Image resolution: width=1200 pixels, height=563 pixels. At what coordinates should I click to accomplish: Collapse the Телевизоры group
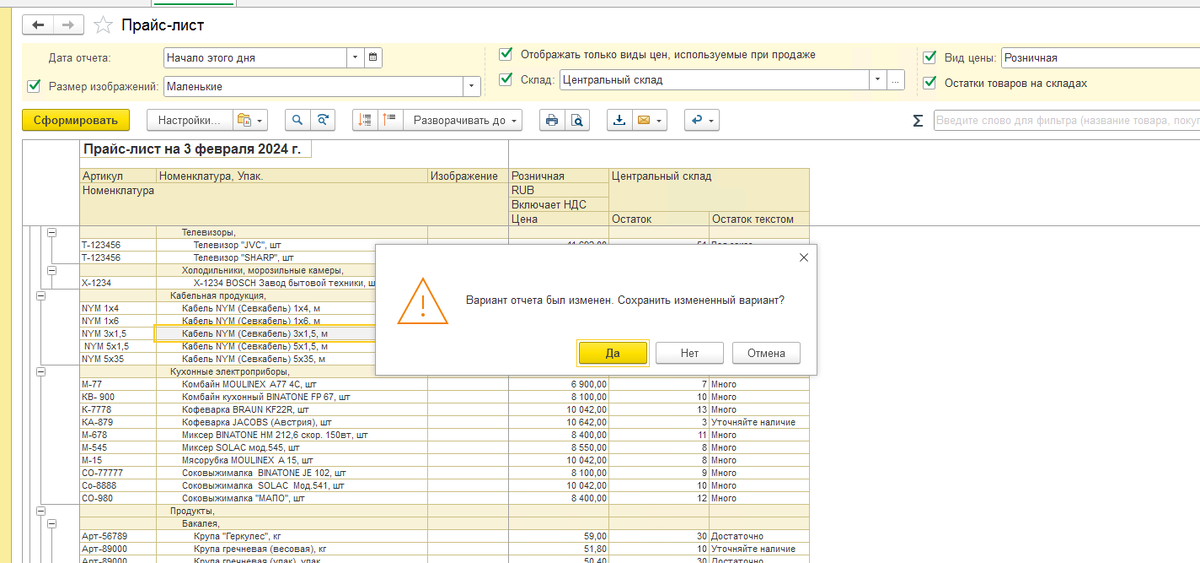(x=51, y=232)
